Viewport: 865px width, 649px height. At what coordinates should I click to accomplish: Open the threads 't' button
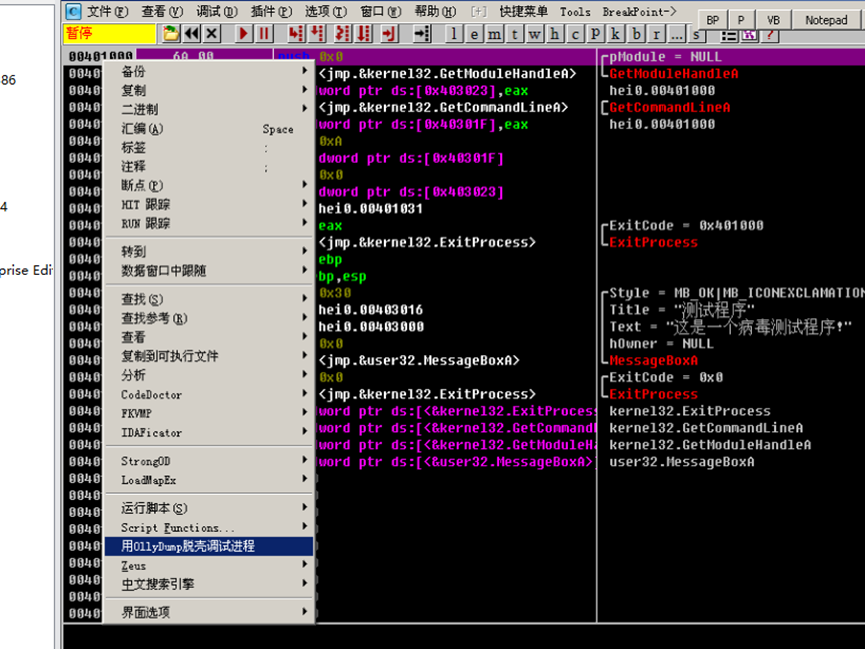point(515,34)
